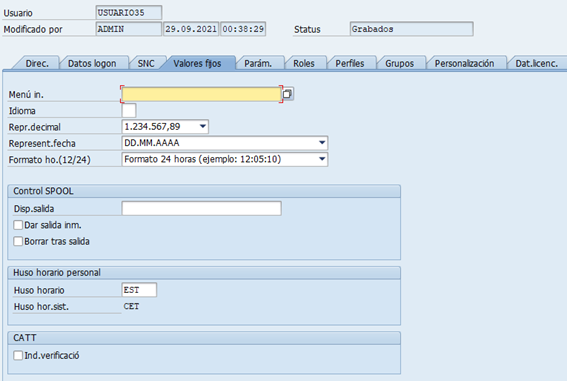
Task: Select the Huso hor.sist. label
Action: (41, 307)
